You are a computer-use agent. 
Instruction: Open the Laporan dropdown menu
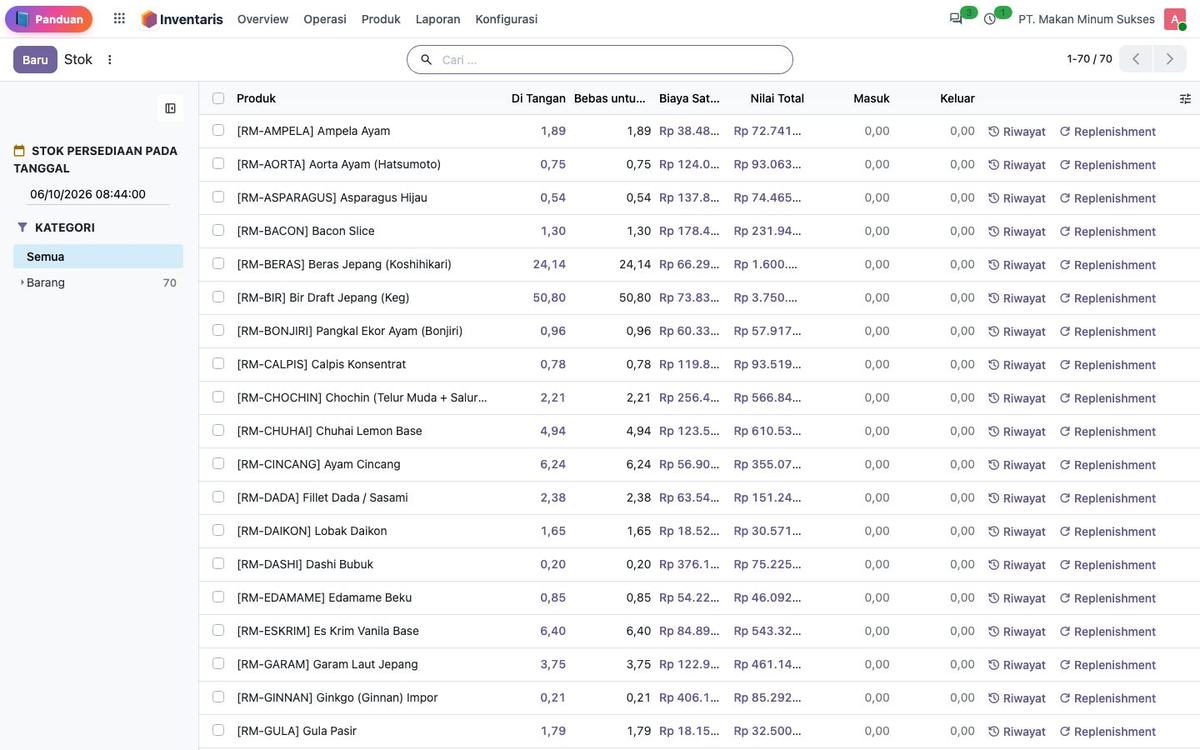438,19
